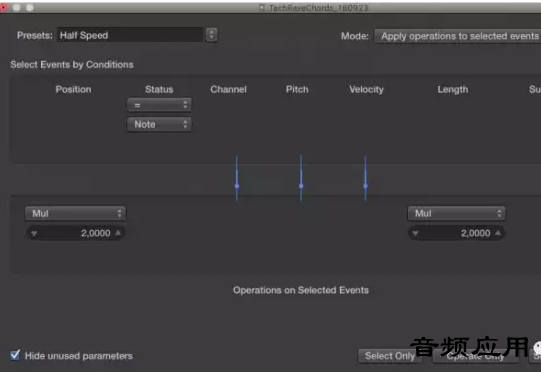Click the Pitch routing line node

click(x=301, y=186)
